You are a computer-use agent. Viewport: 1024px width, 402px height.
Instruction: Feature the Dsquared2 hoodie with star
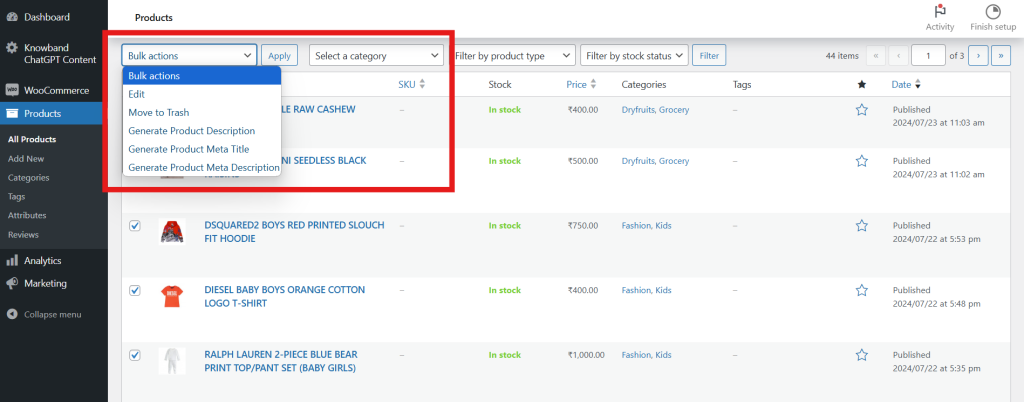[x=861, y=226]
